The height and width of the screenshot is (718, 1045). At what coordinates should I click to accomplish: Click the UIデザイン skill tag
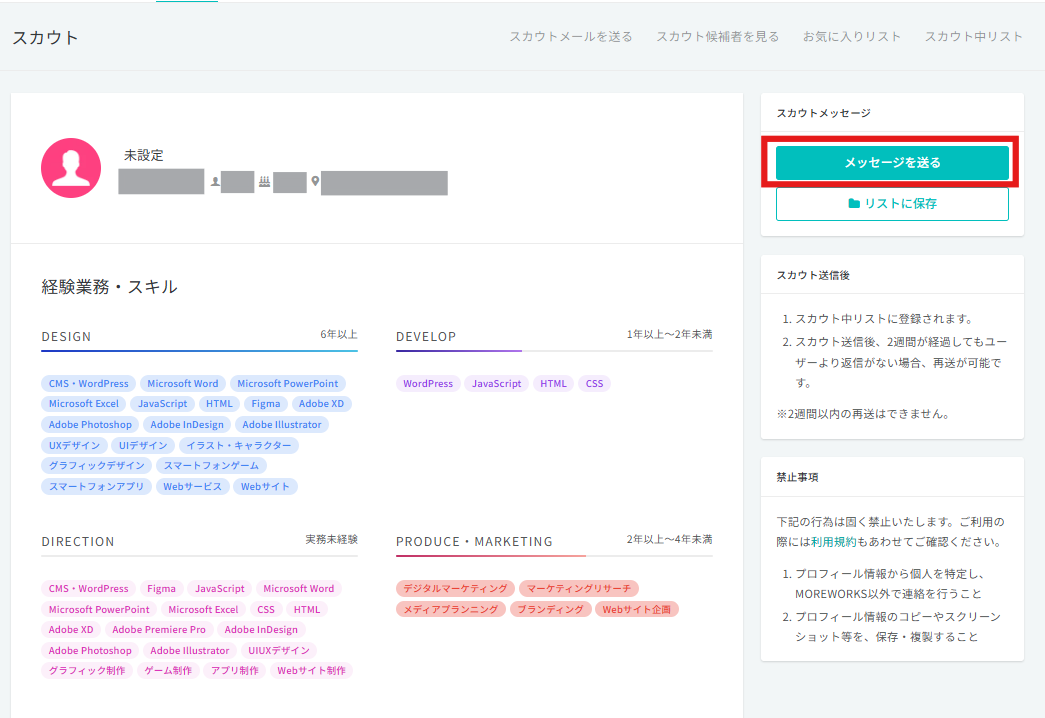pos(143,445)
